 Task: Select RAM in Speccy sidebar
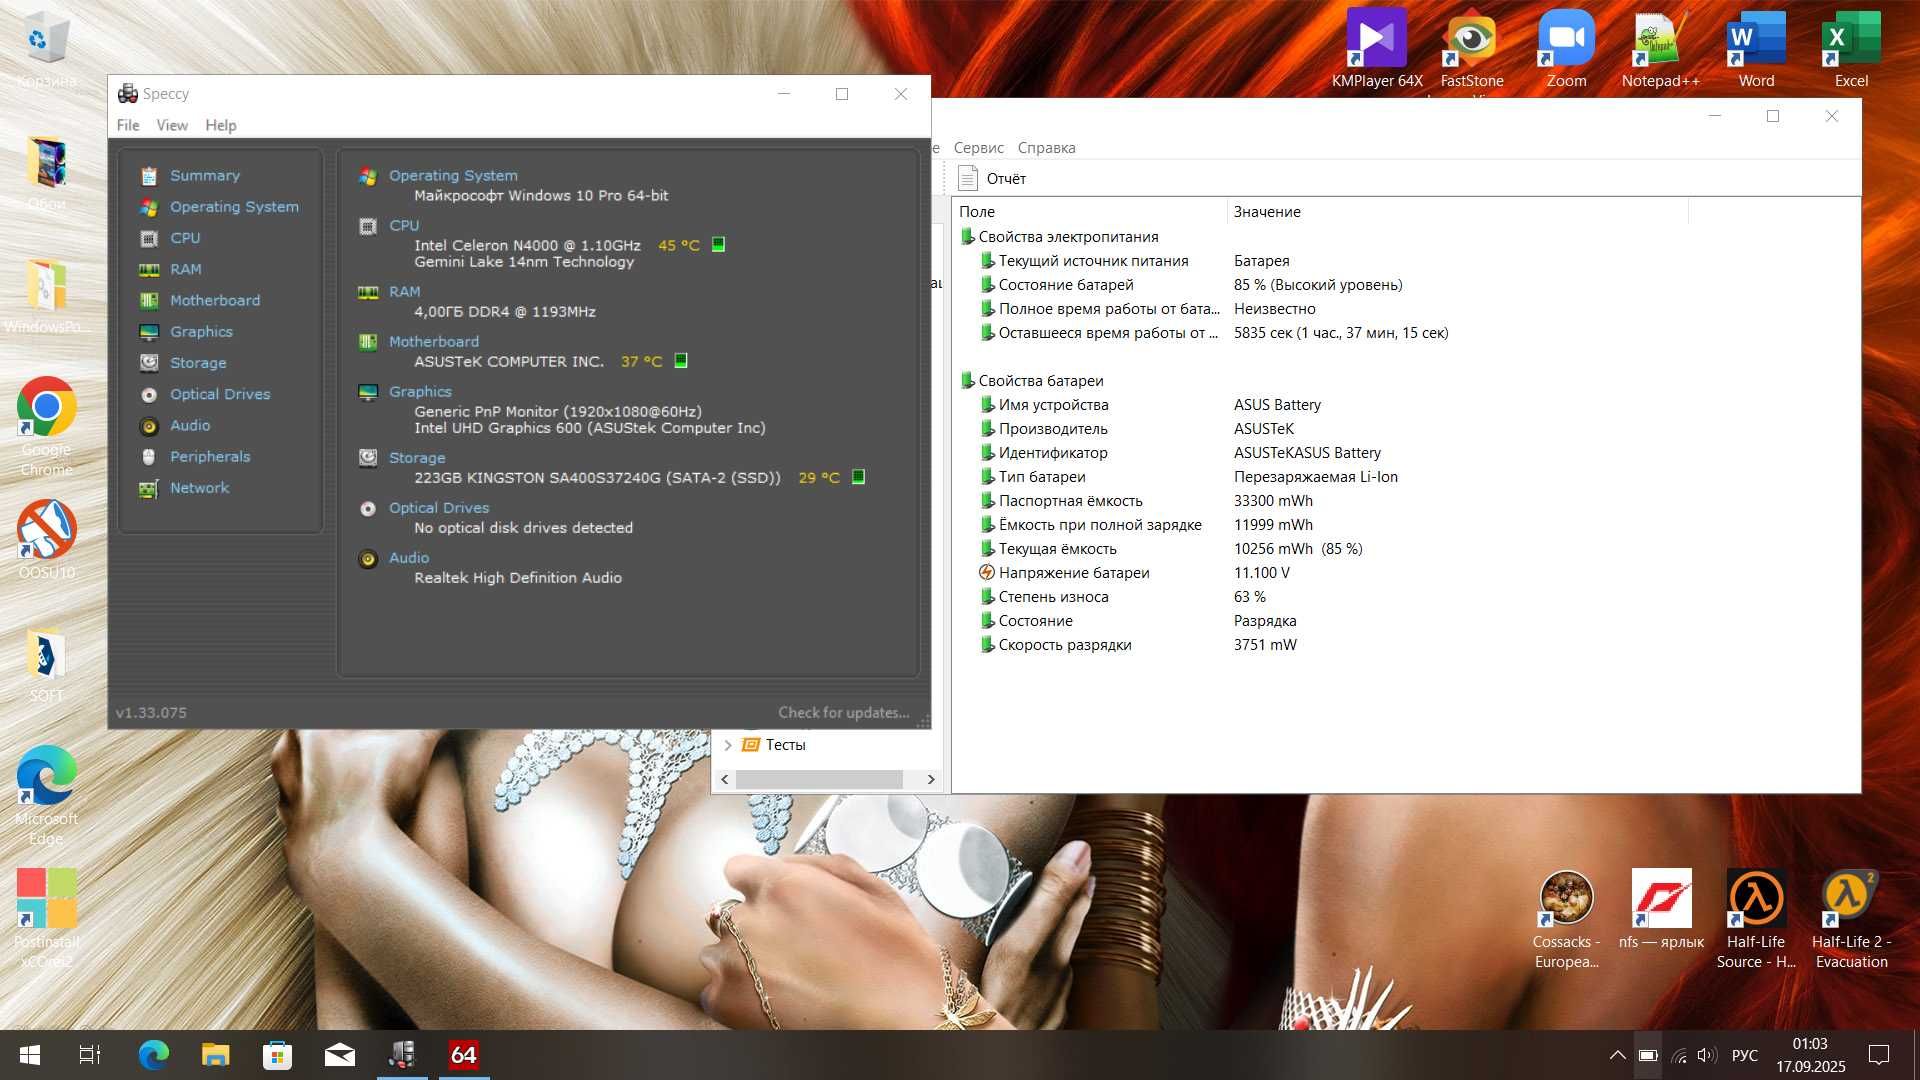pos(186,269)
